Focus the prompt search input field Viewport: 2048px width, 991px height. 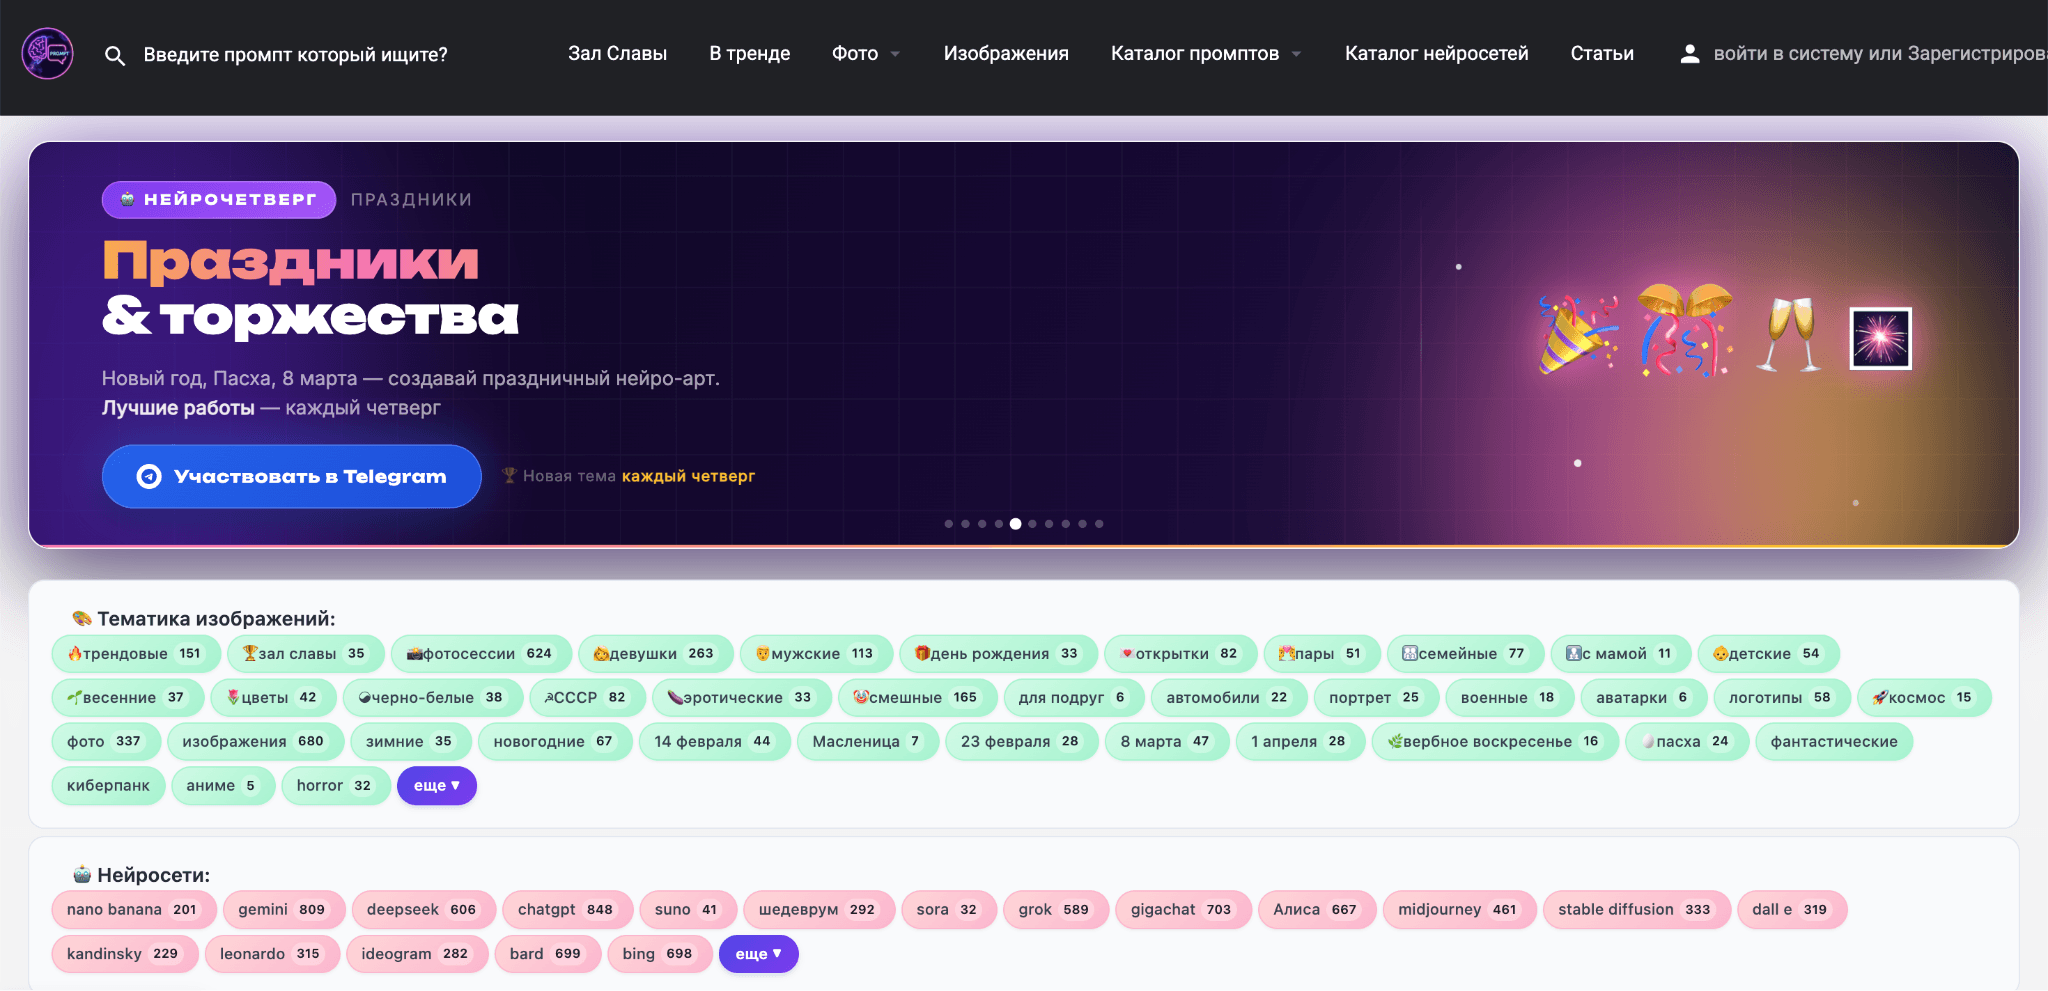tap(295, 55)
